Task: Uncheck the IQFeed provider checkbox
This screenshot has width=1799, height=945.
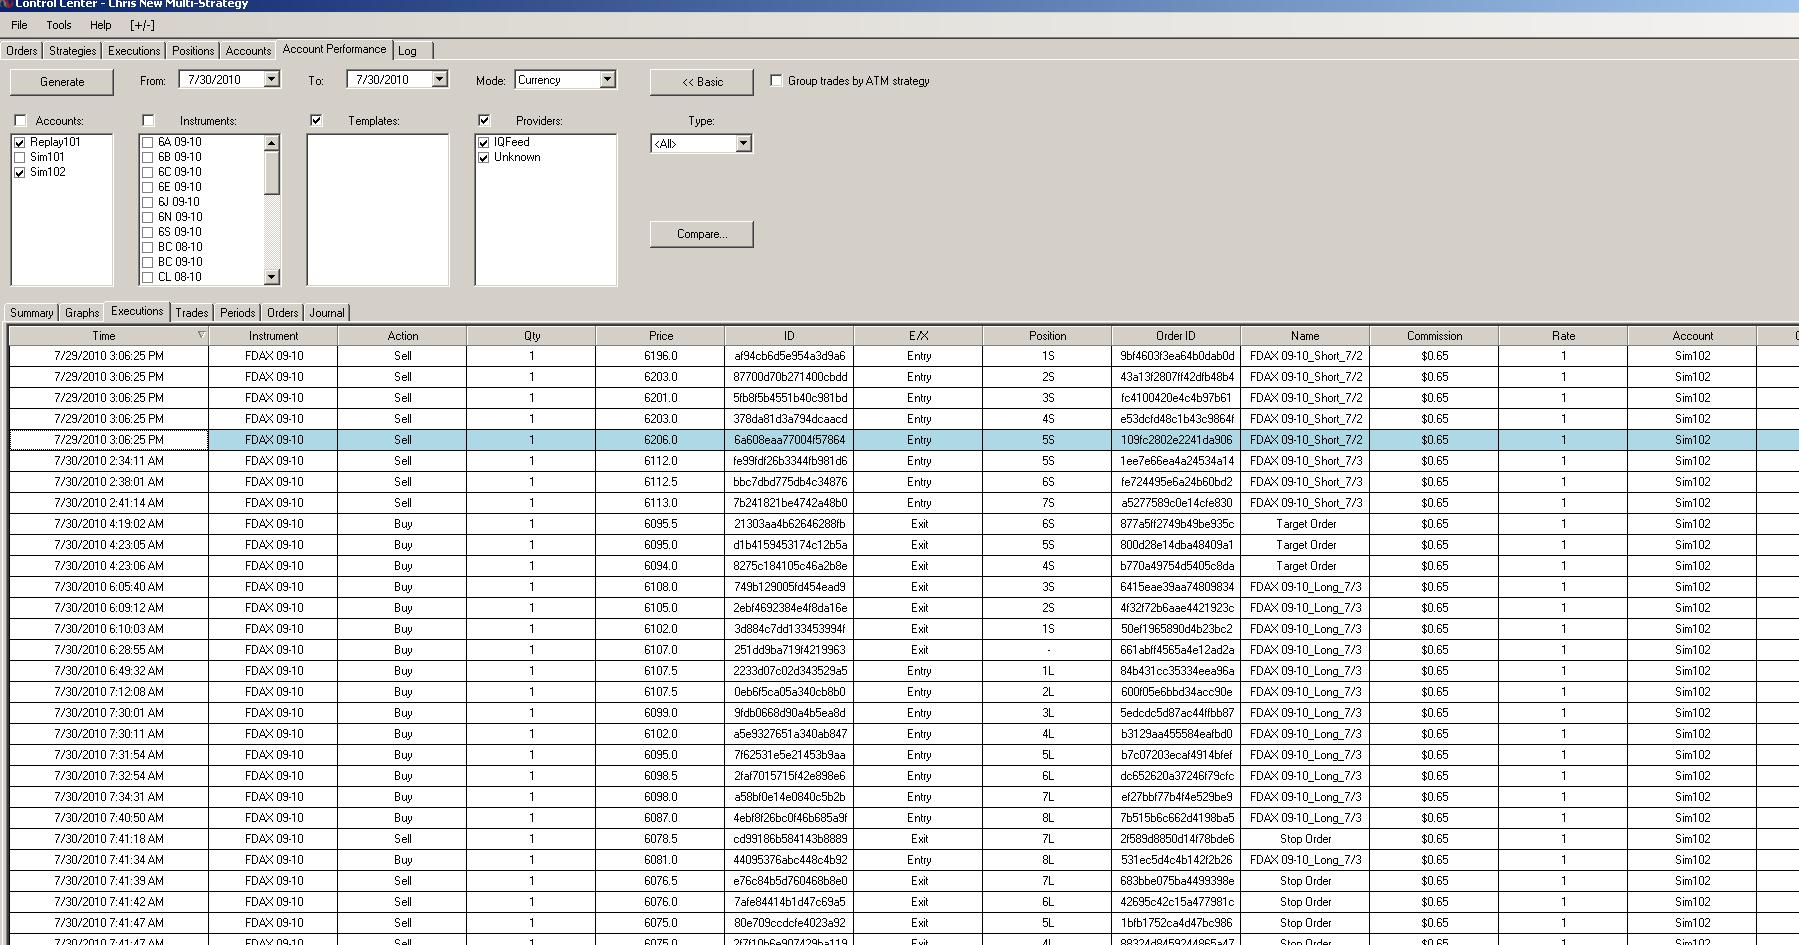Action: coord(484,143)
